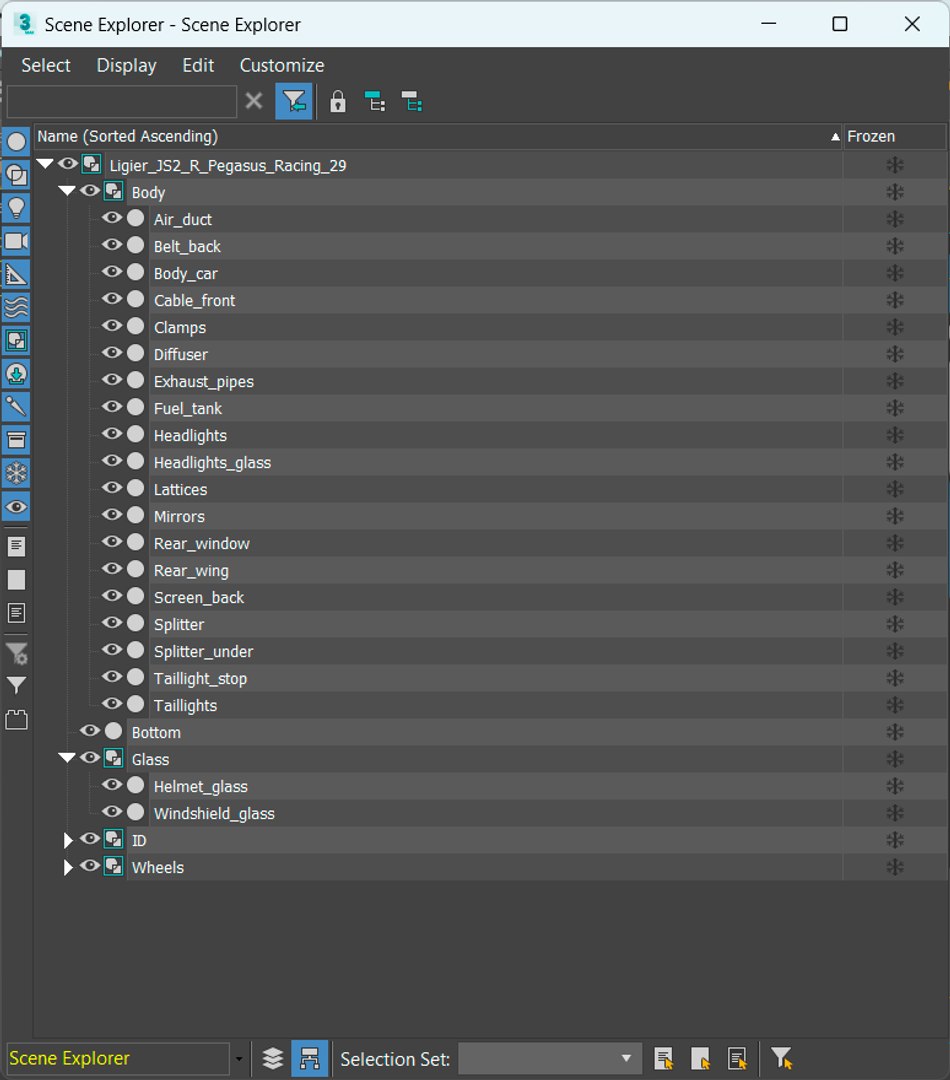Select the Fuel_tank object
The width and height of the screenshot is (950, 1080).
click(187, 408)
